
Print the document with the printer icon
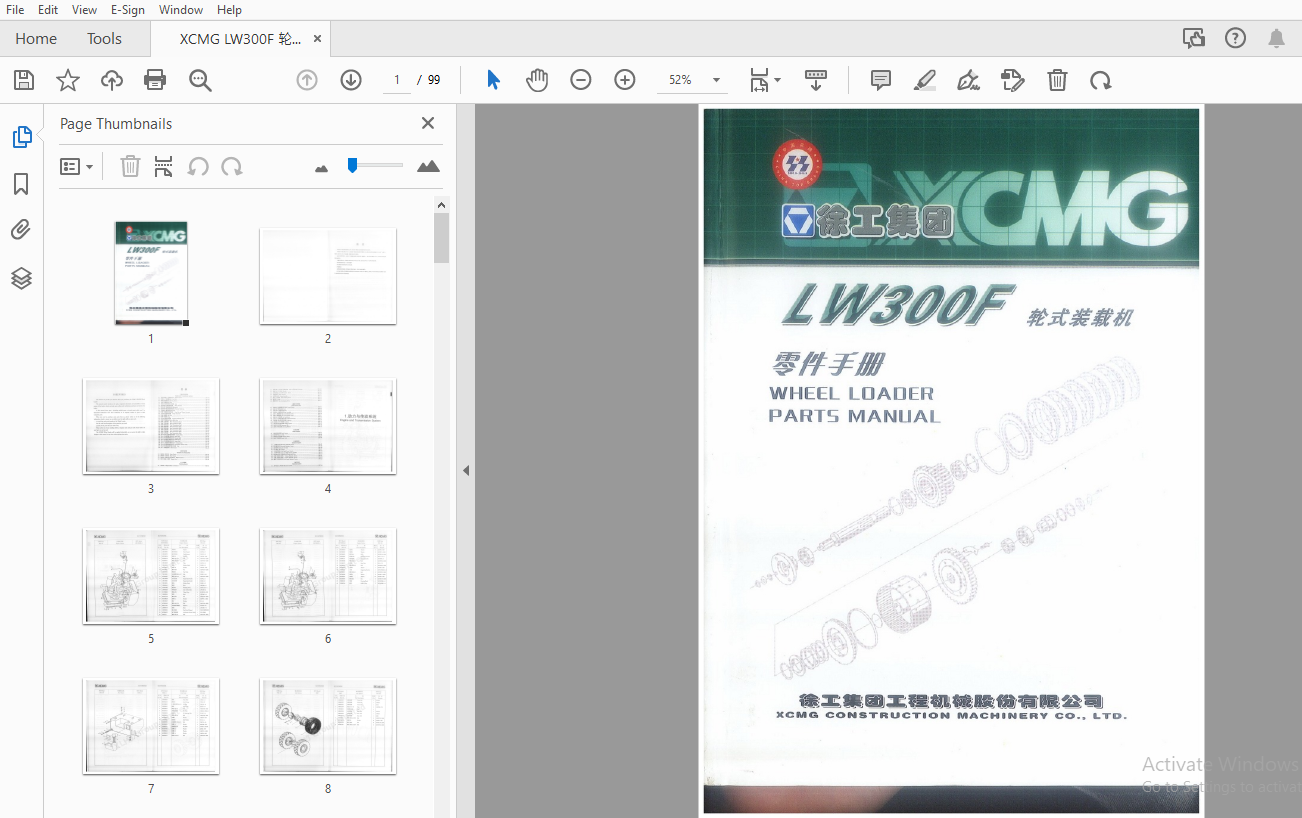[155, 80]
